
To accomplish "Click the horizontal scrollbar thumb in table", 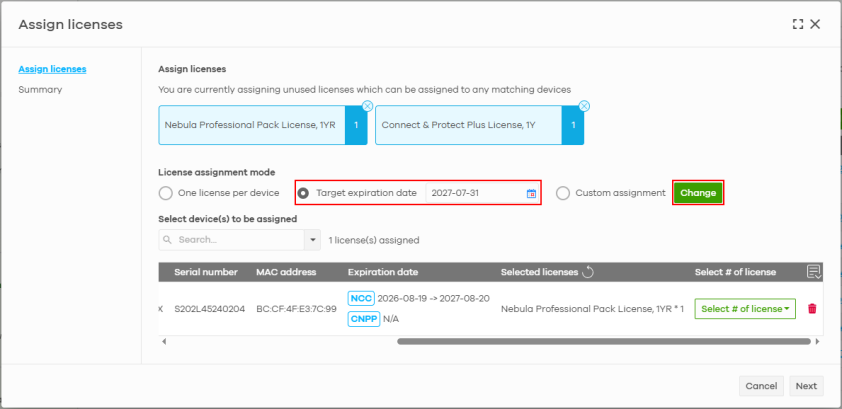I will click(x=604, y=341).
